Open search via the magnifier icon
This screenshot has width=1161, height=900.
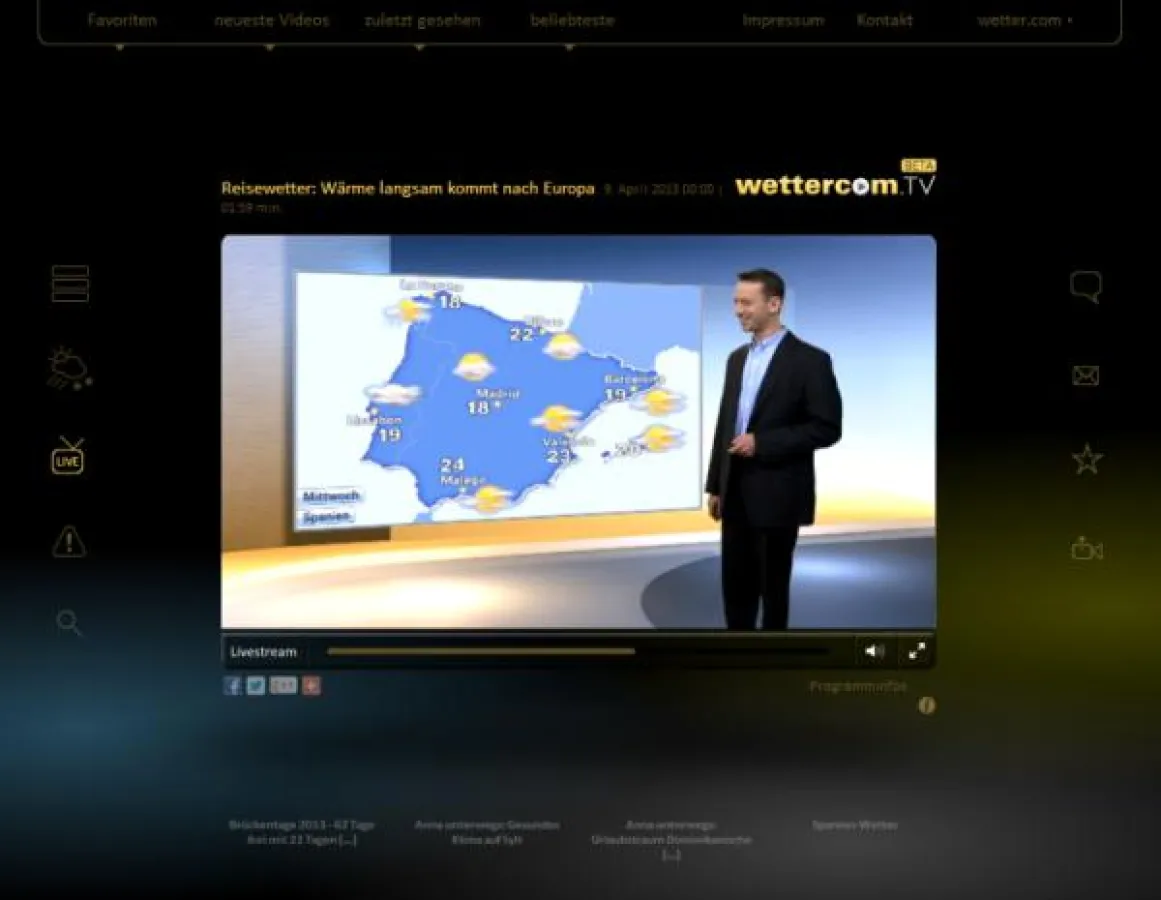click(68, 623)
